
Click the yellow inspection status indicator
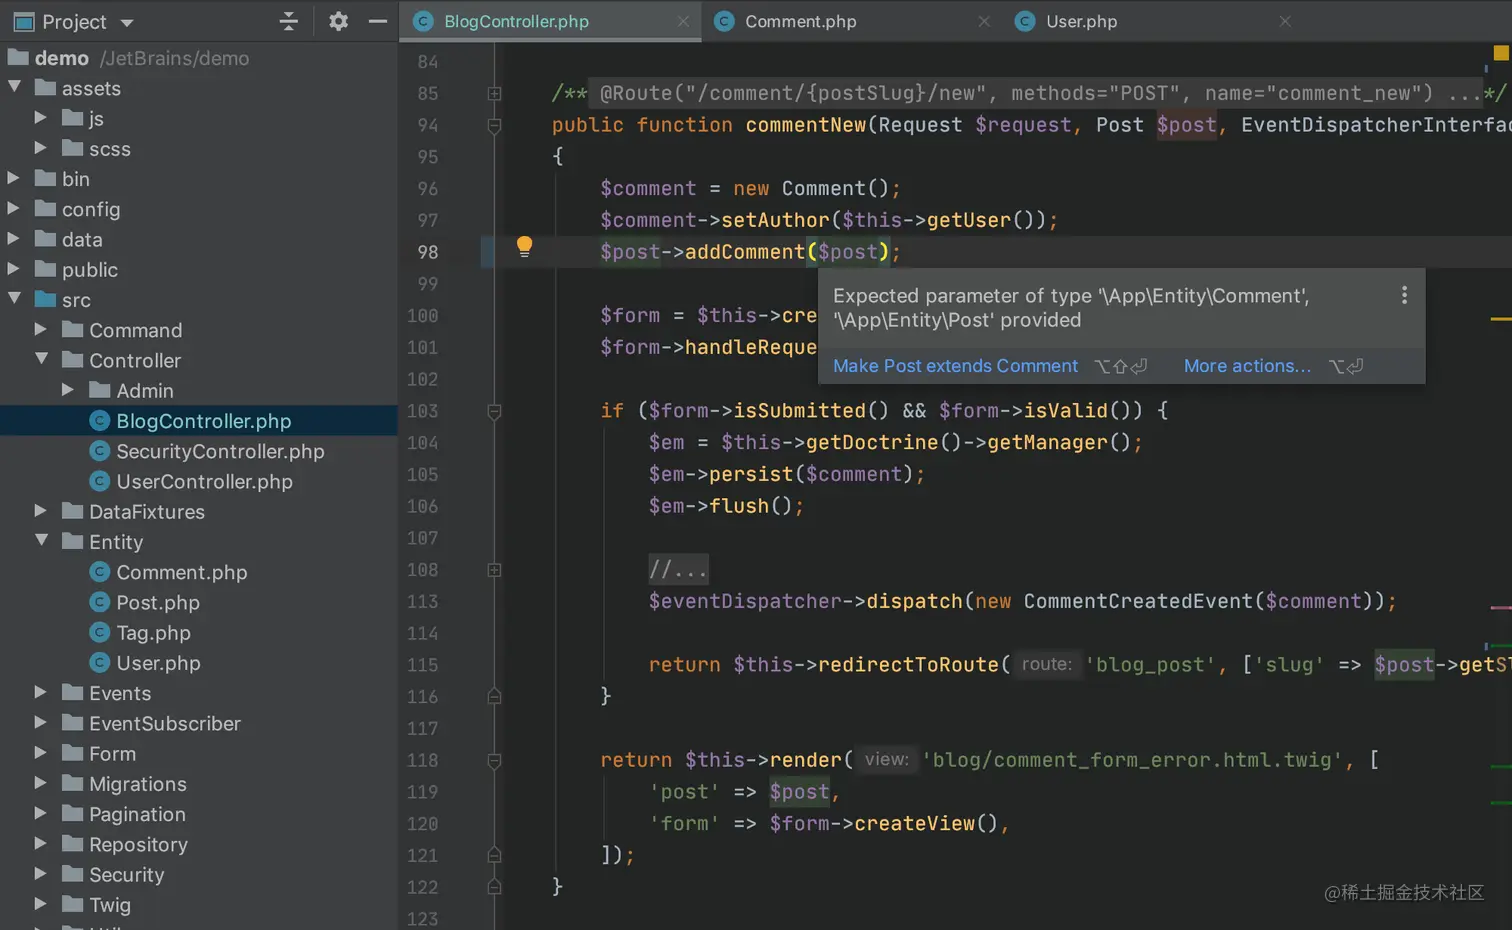click(1501, 52)
